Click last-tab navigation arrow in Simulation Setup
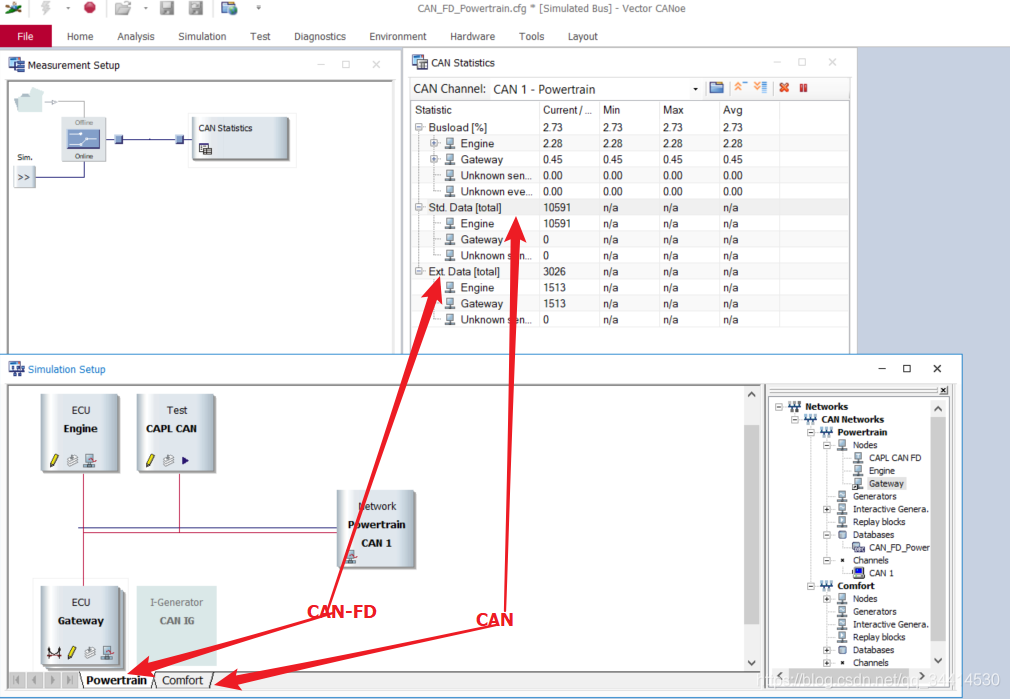The width and height of the screenshot is (1010, 699). (x=69, y=680)
